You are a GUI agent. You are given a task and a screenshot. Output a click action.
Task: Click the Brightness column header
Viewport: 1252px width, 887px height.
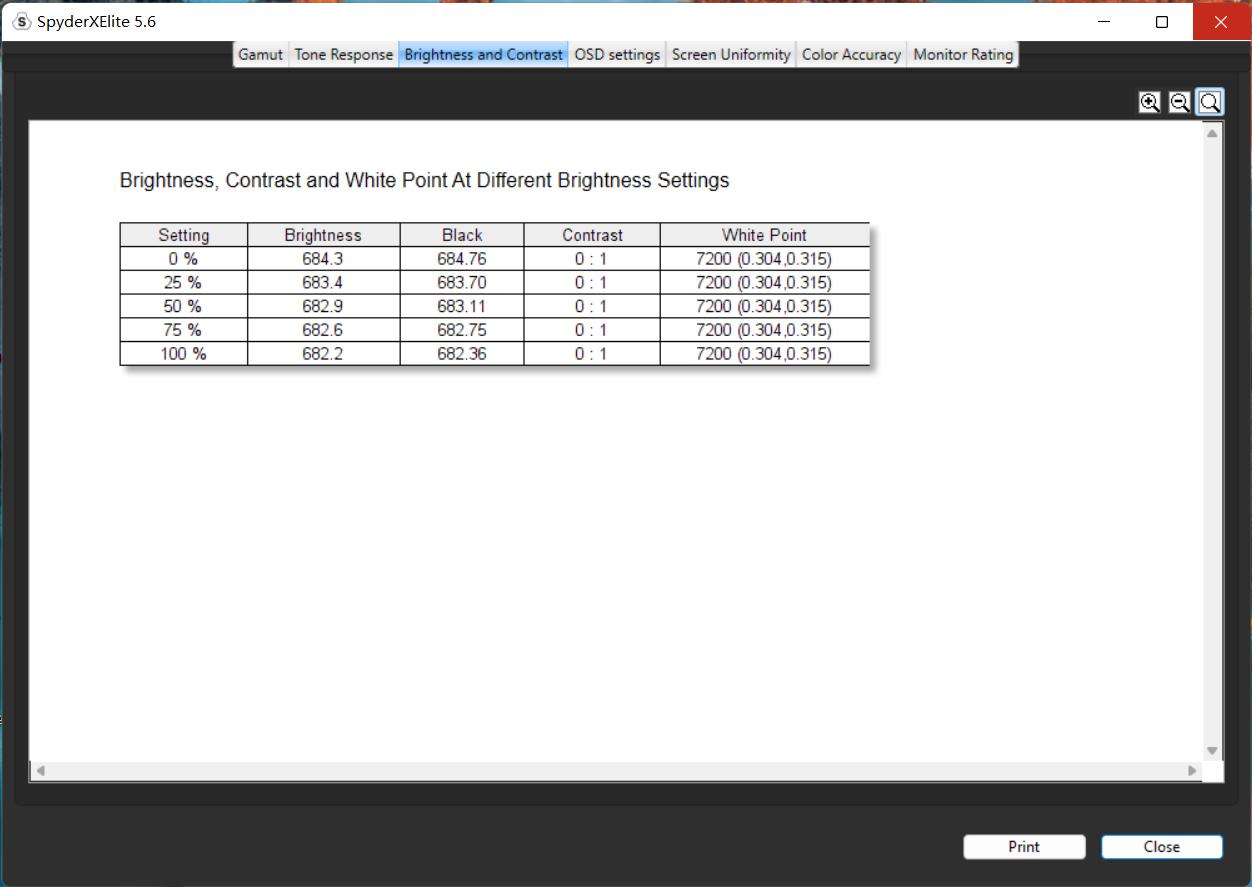[x=323, y=235]
